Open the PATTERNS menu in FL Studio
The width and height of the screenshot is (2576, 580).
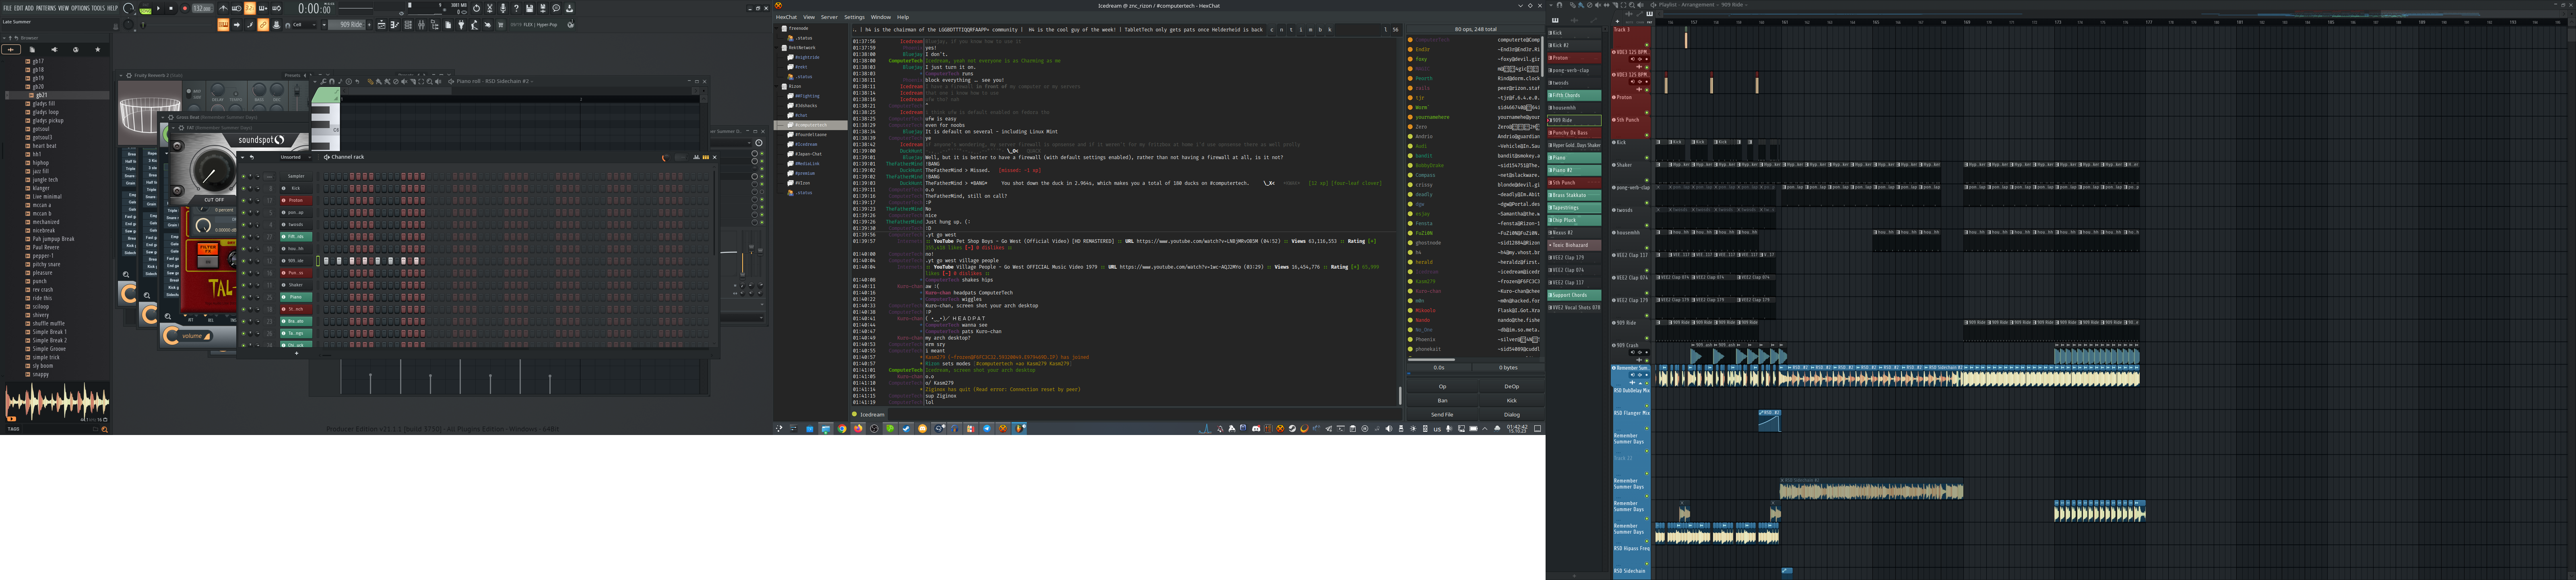coord(46,8)
